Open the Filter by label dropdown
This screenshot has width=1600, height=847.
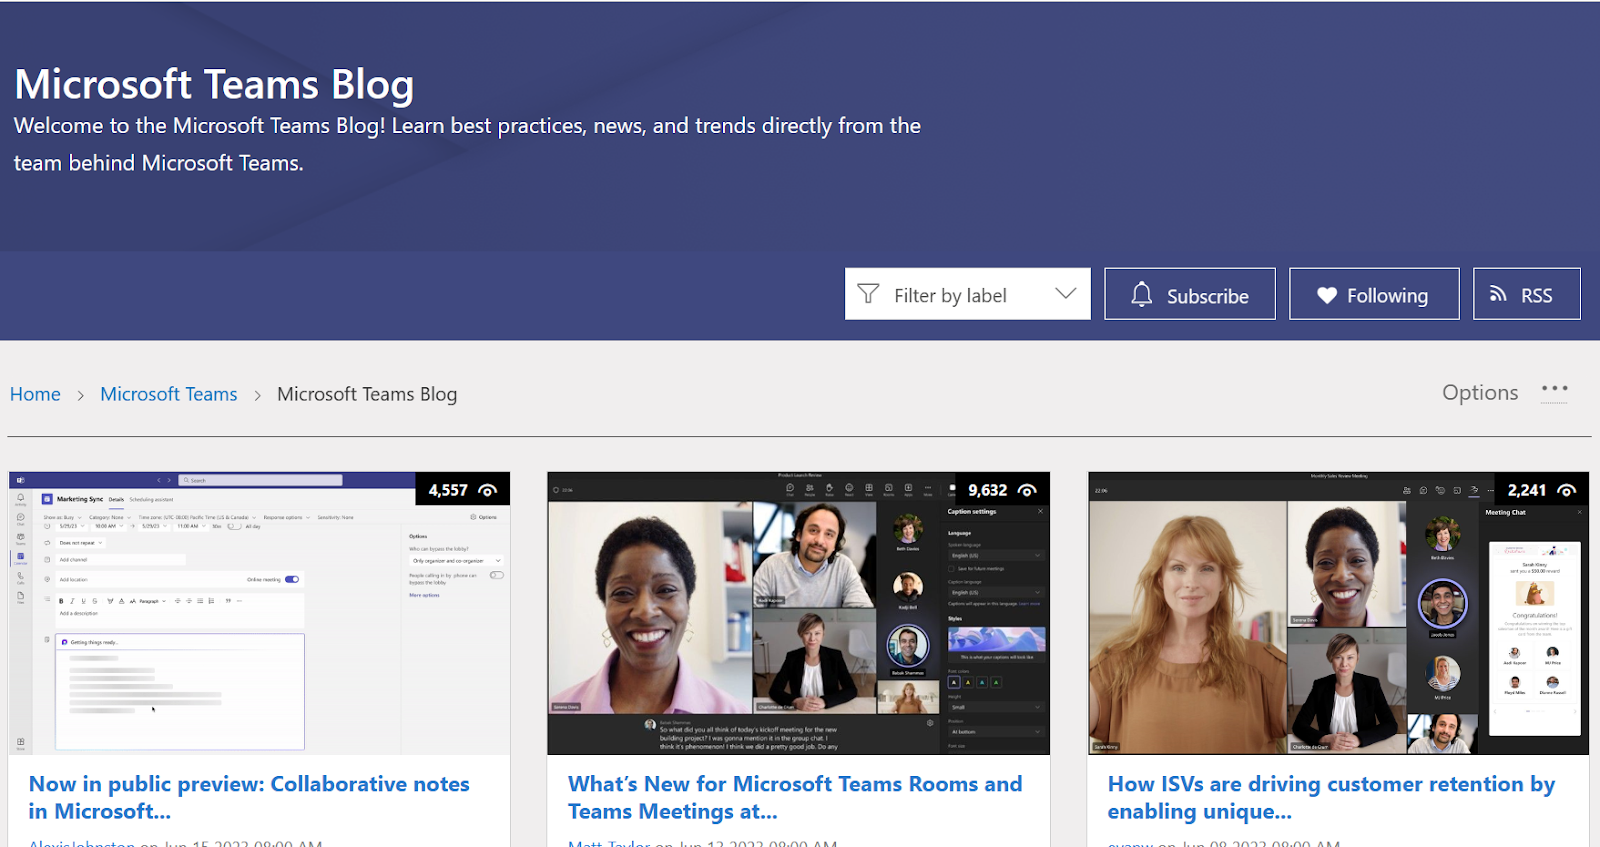(967, 294)
